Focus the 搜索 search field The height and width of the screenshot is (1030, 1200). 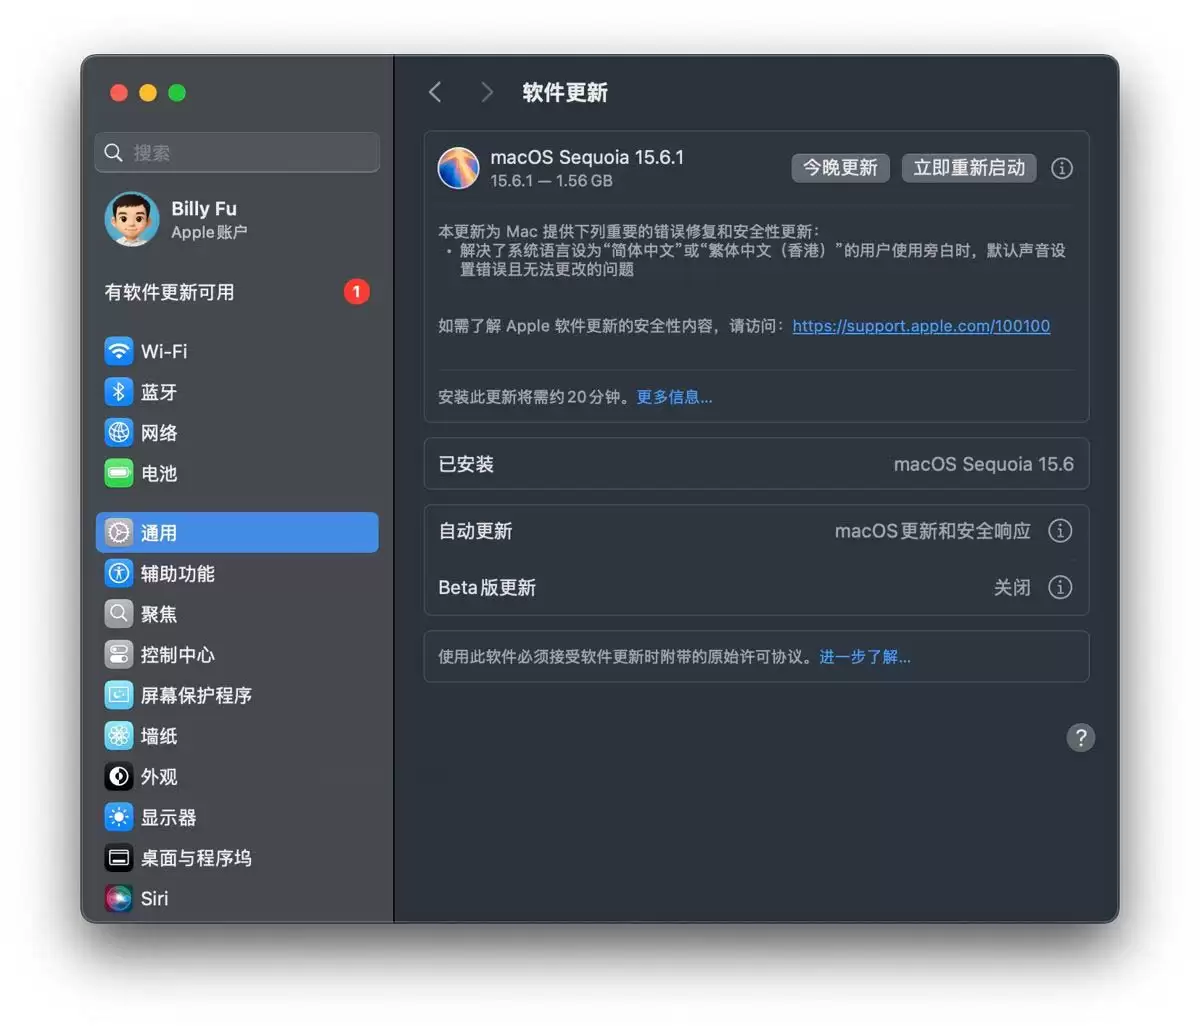pos(238,153)
